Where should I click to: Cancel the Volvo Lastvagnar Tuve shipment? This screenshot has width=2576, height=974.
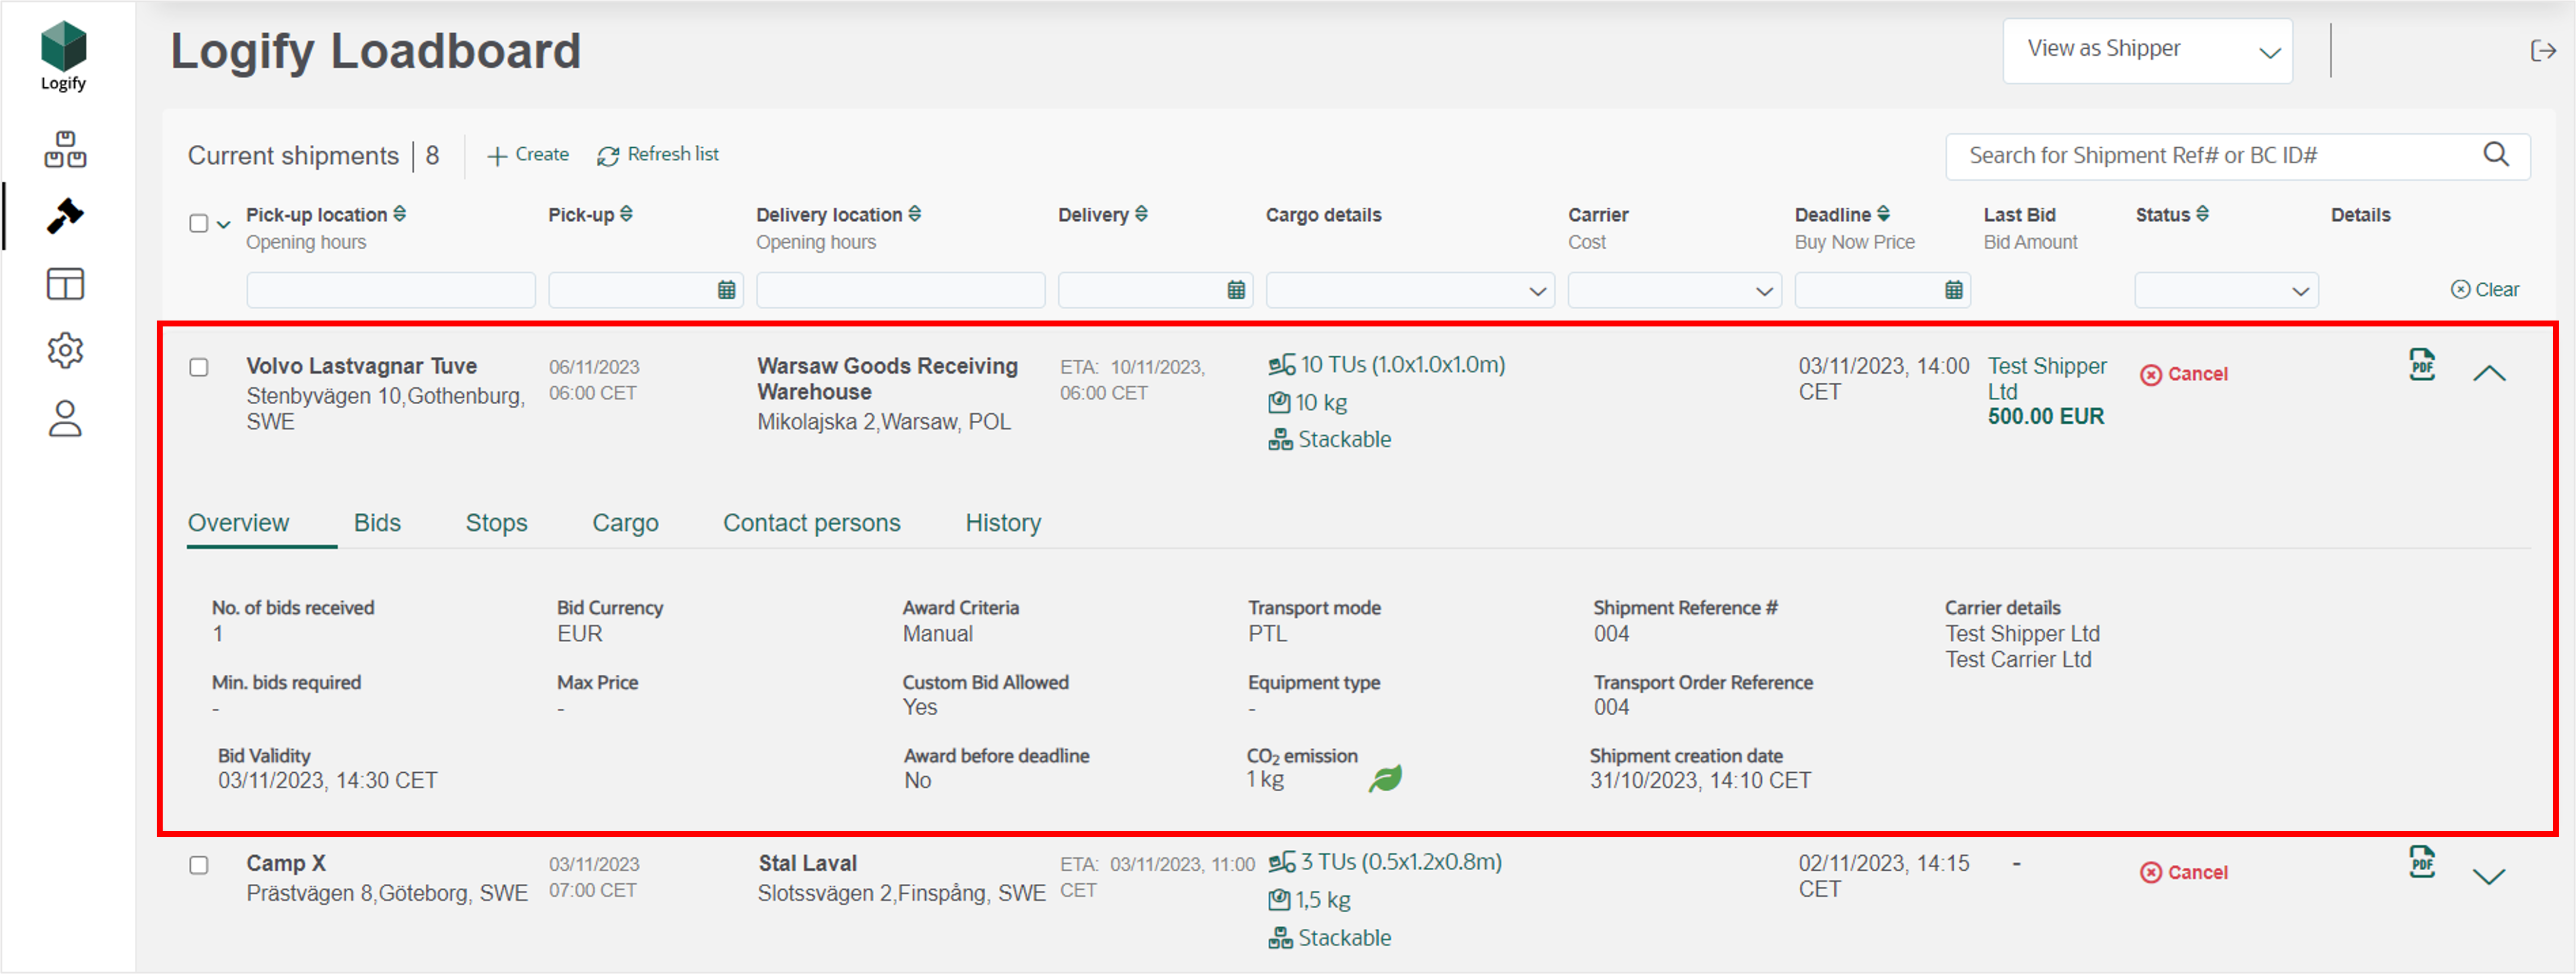coord(2184,374)
